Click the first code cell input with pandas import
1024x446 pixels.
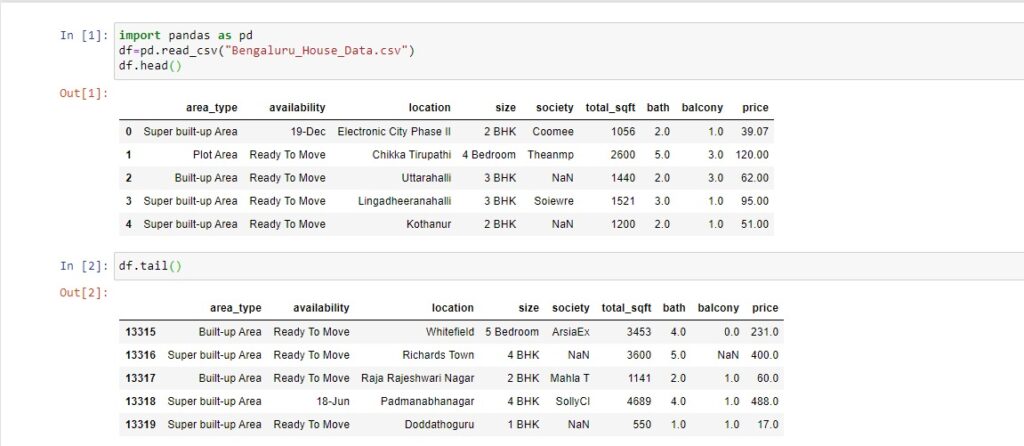(568, 51)
